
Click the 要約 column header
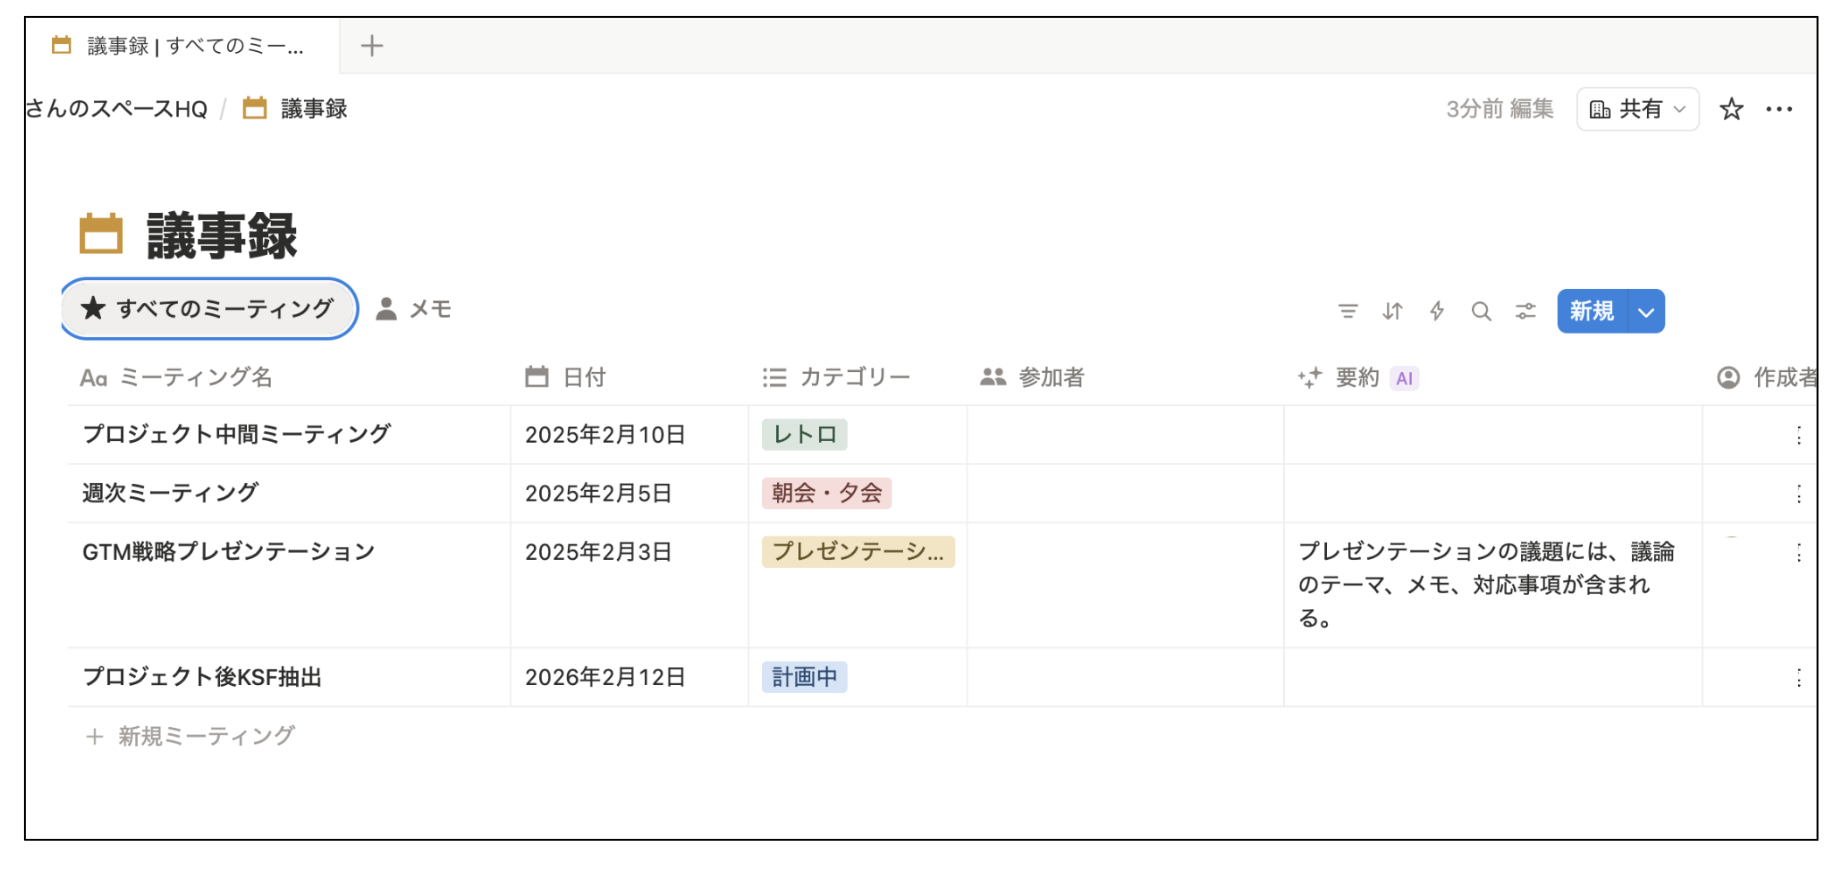tap(1357, 377)
